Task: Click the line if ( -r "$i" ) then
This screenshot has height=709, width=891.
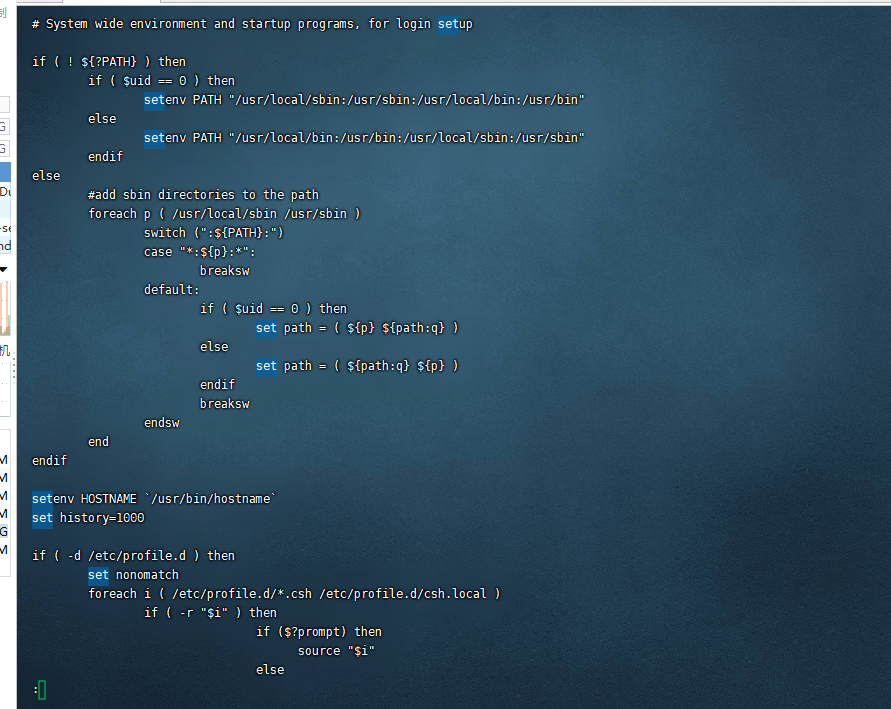Action: tap(210, 613)
